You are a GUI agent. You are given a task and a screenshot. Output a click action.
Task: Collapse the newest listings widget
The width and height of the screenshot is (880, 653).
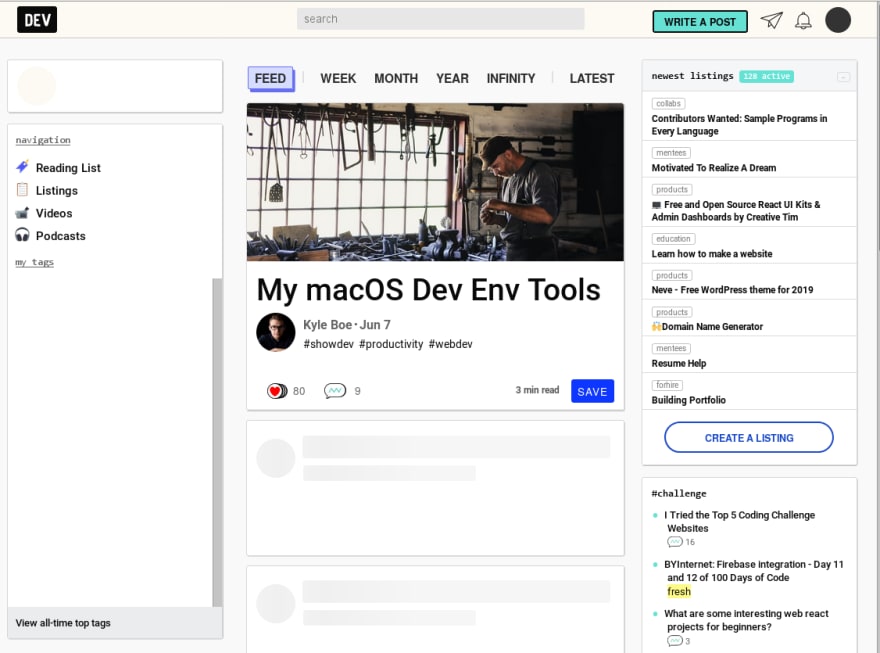coord(843,77)
